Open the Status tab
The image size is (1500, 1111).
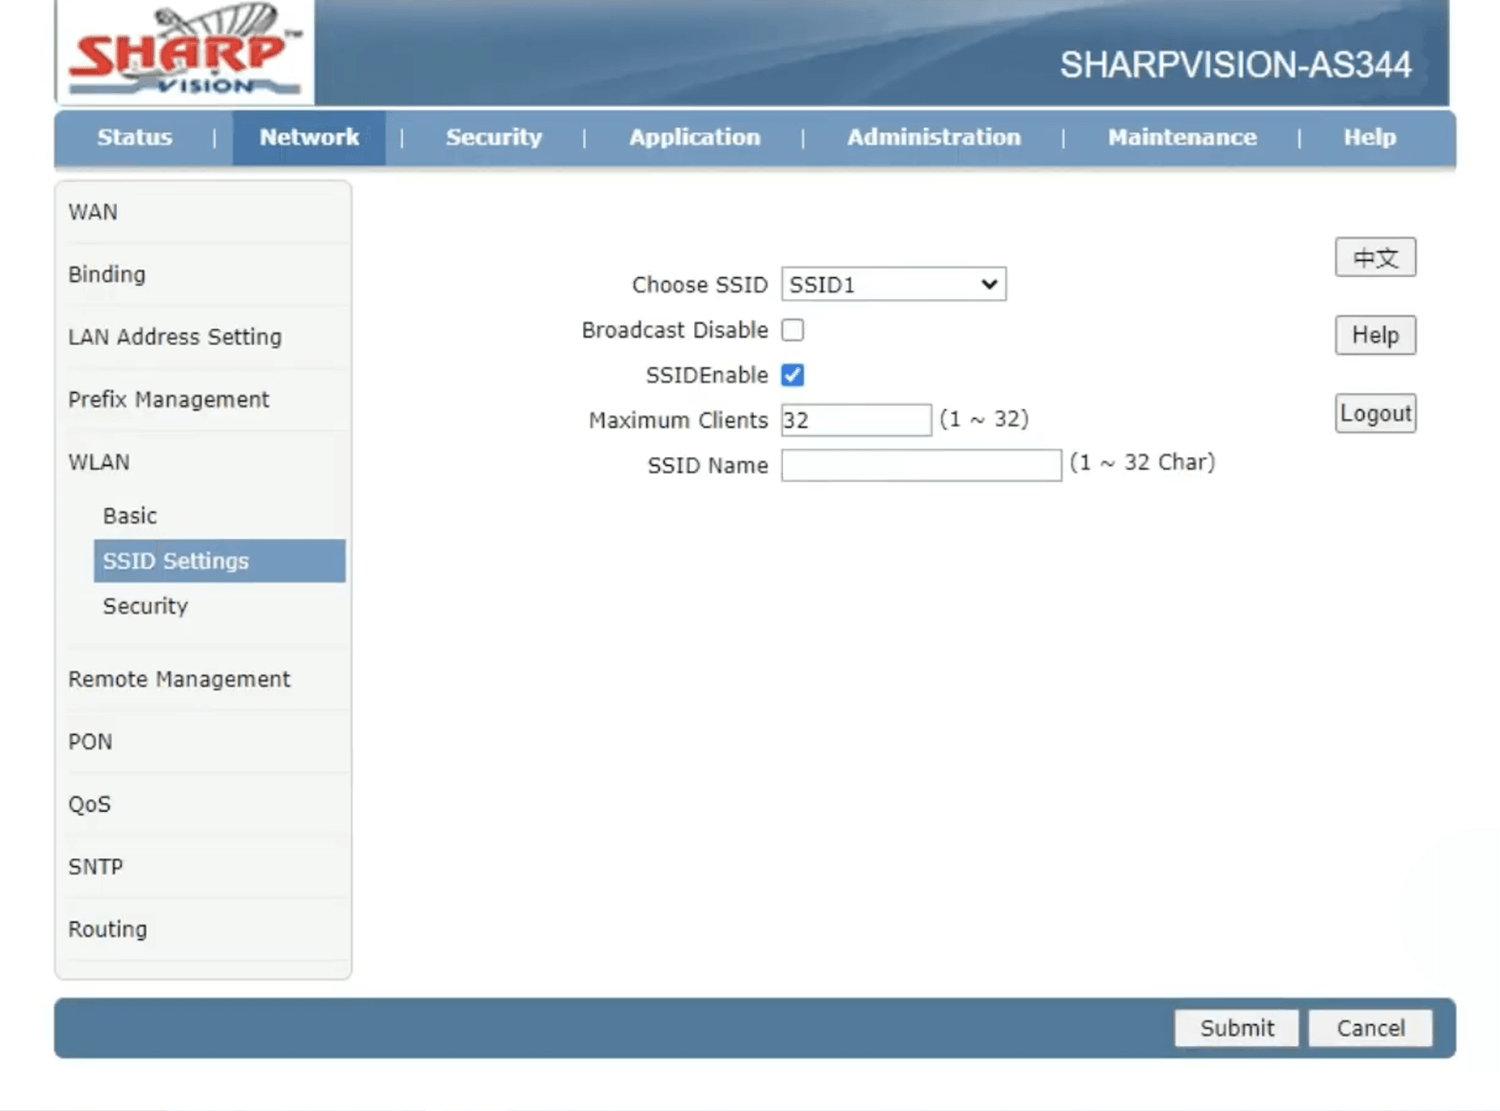pos(134,137)
